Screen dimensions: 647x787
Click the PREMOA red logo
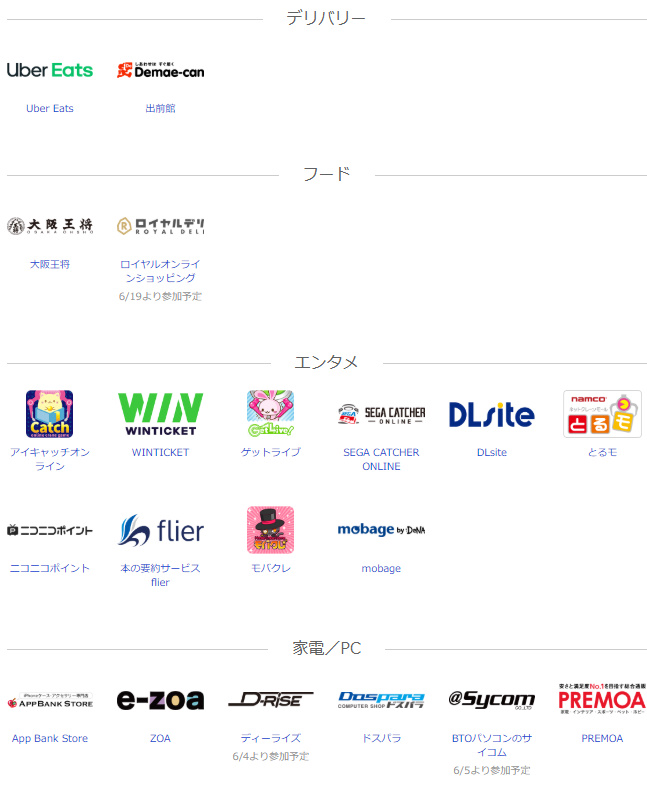coord(602,699)
